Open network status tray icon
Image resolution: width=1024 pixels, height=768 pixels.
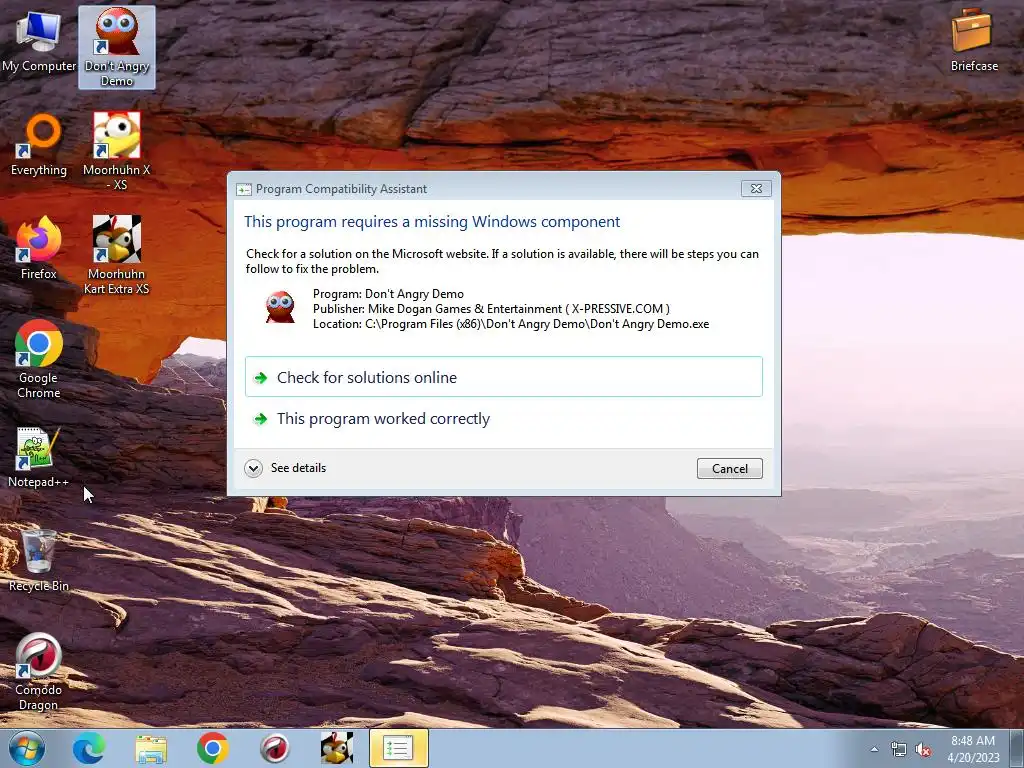point(899,750)
